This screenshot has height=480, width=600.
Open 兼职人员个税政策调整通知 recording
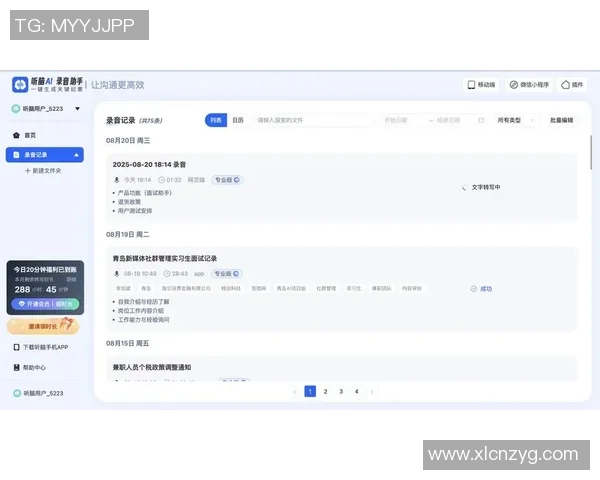click(152, 367)
